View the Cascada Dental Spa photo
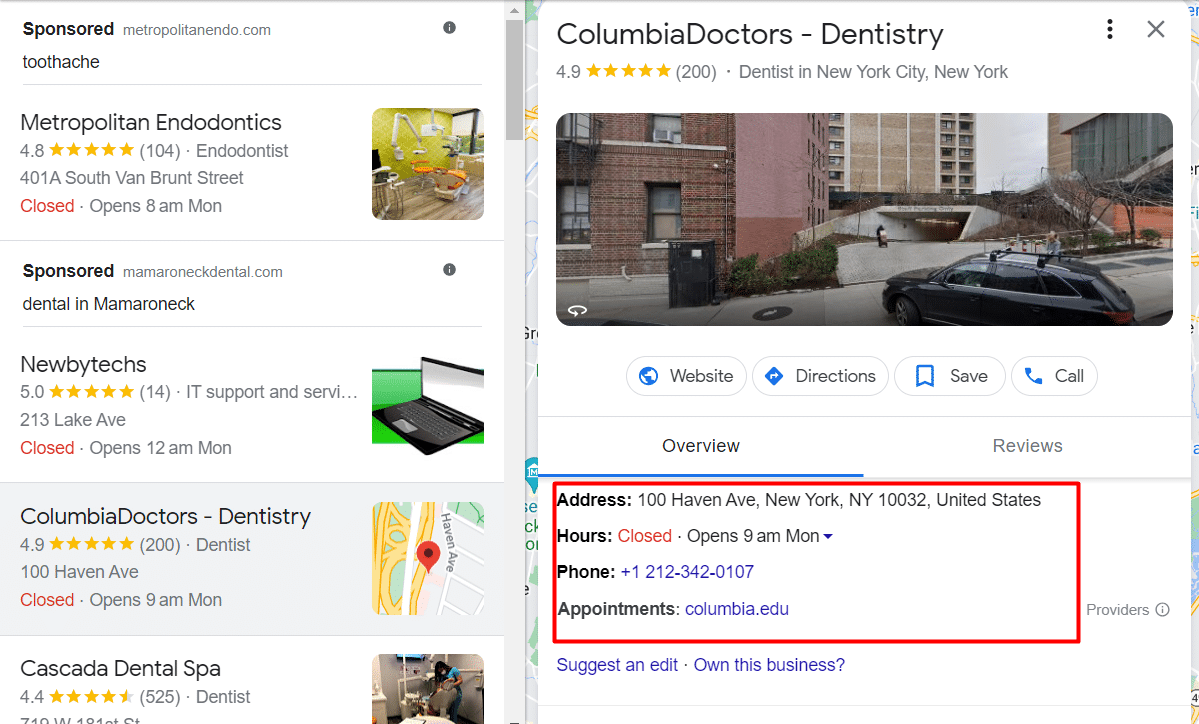 pyautogui.click(x=427, y=689)
